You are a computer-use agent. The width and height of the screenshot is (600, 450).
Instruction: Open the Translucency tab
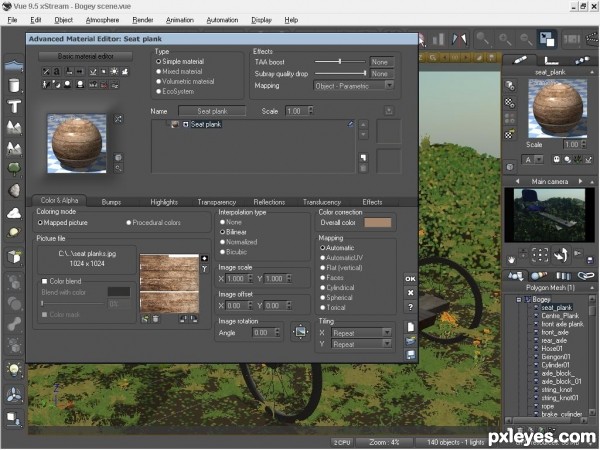click(x=322, y=202)
